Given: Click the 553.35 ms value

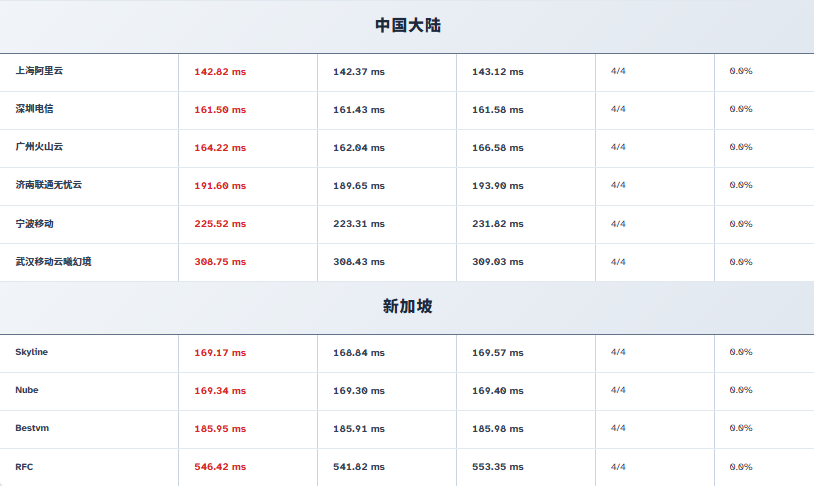Looking at the screenshot, I should click(x=498, y=467).
